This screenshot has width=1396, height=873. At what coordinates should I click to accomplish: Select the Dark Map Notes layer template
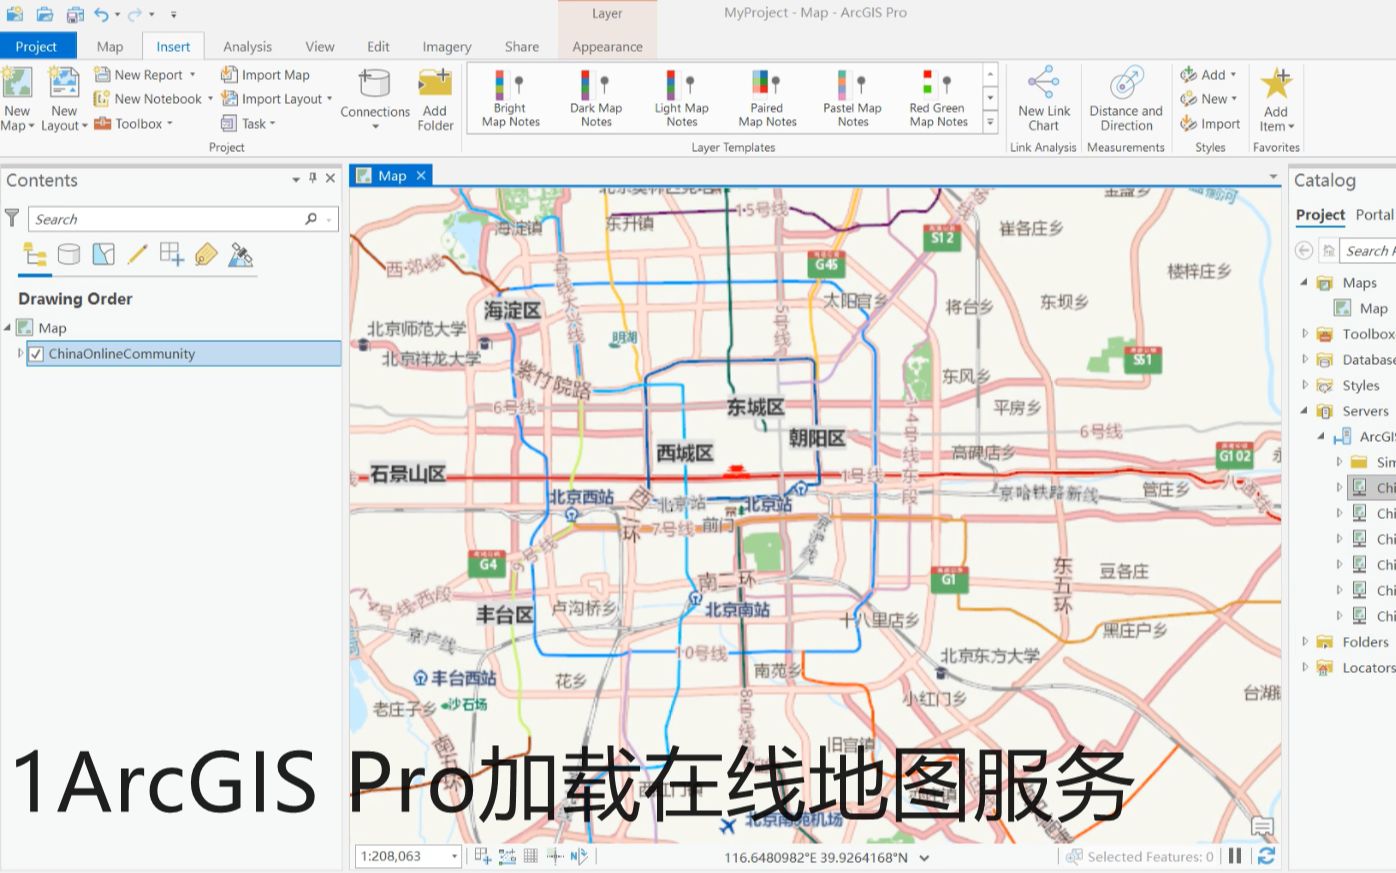point(594,95)
